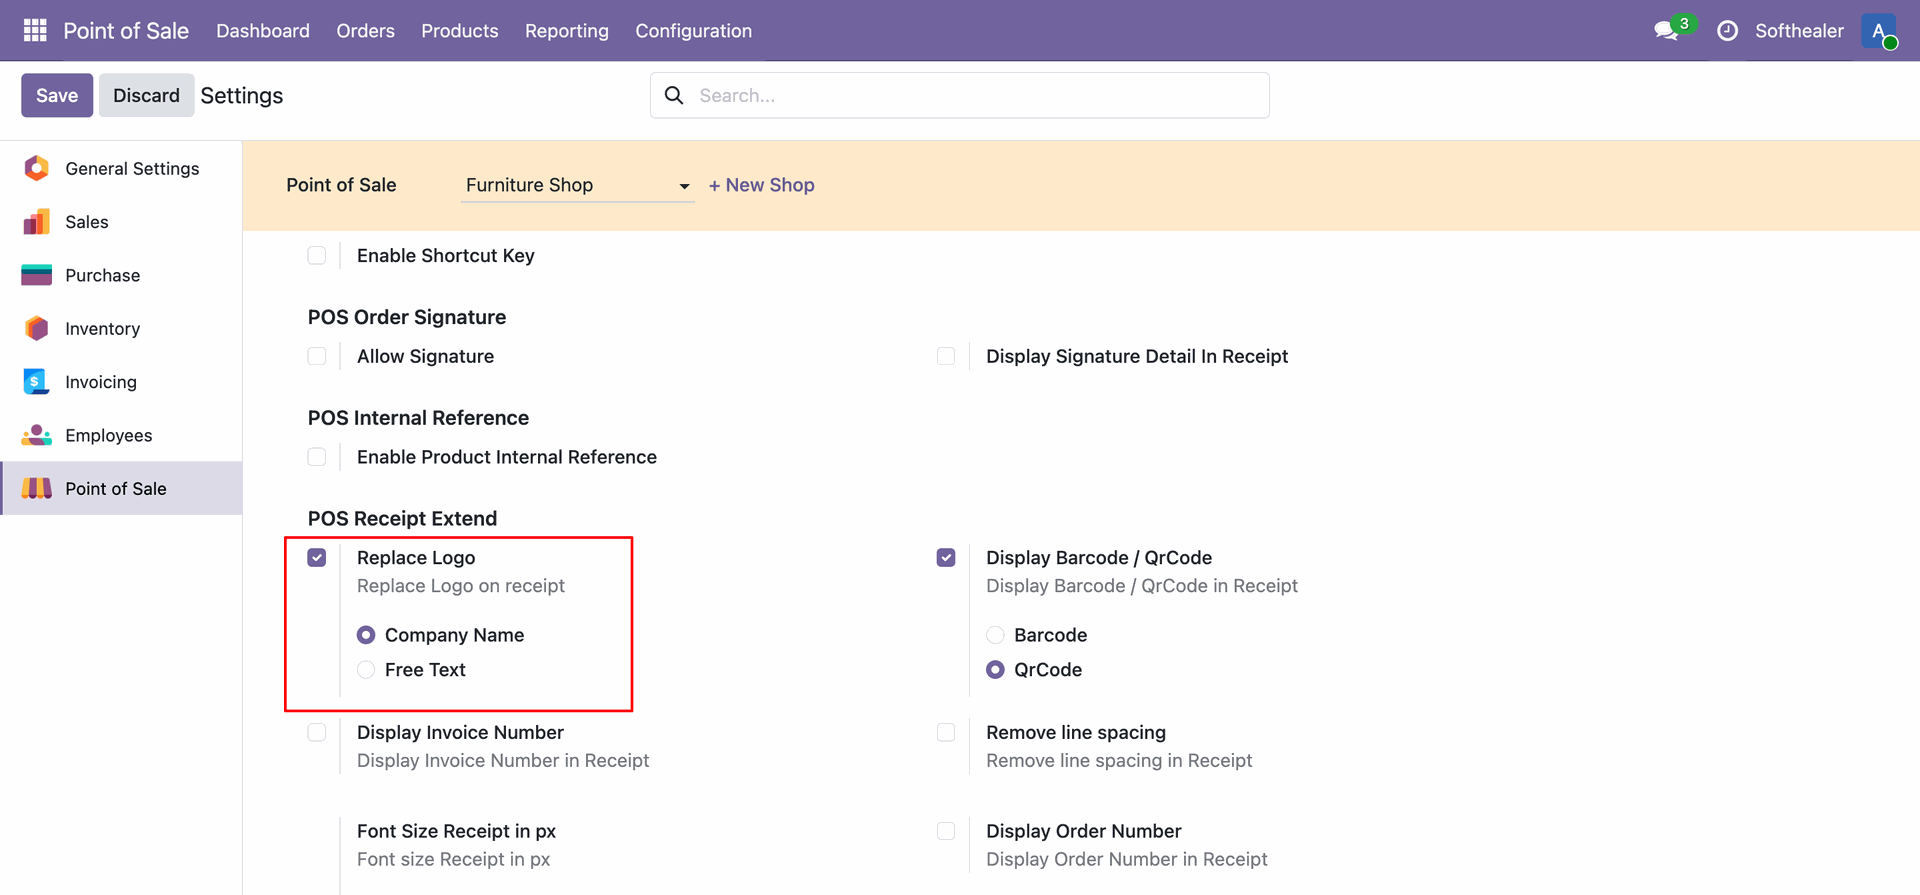Select the QrCode radio option
The height and width of the screenshot is (895, 1920).
point(995,670)
